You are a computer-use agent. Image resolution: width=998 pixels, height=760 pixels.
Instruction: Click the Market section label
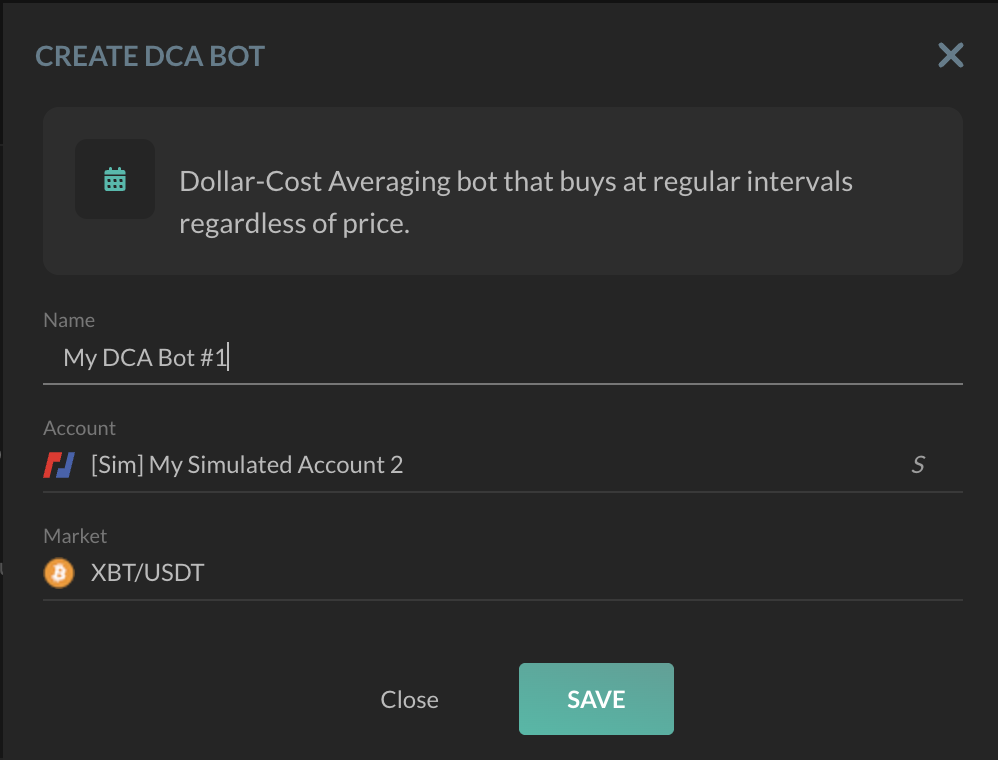74,536
